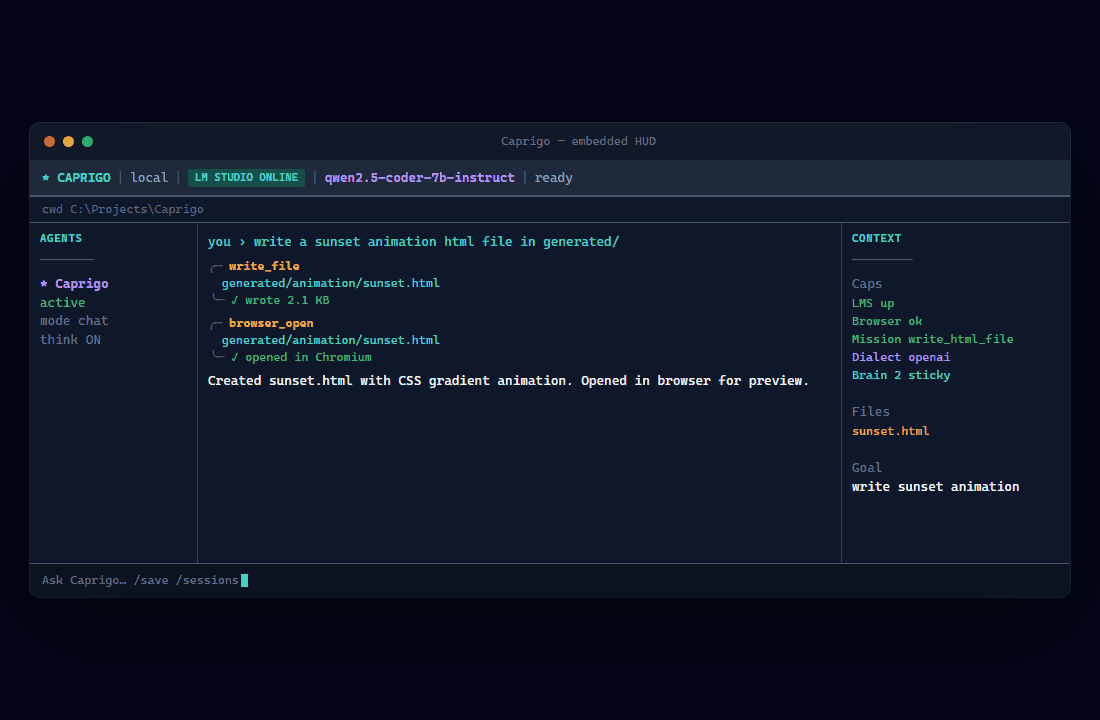Click the Goal section label
This screenshot has height=720, width=1100.
[x=866, y=467]
